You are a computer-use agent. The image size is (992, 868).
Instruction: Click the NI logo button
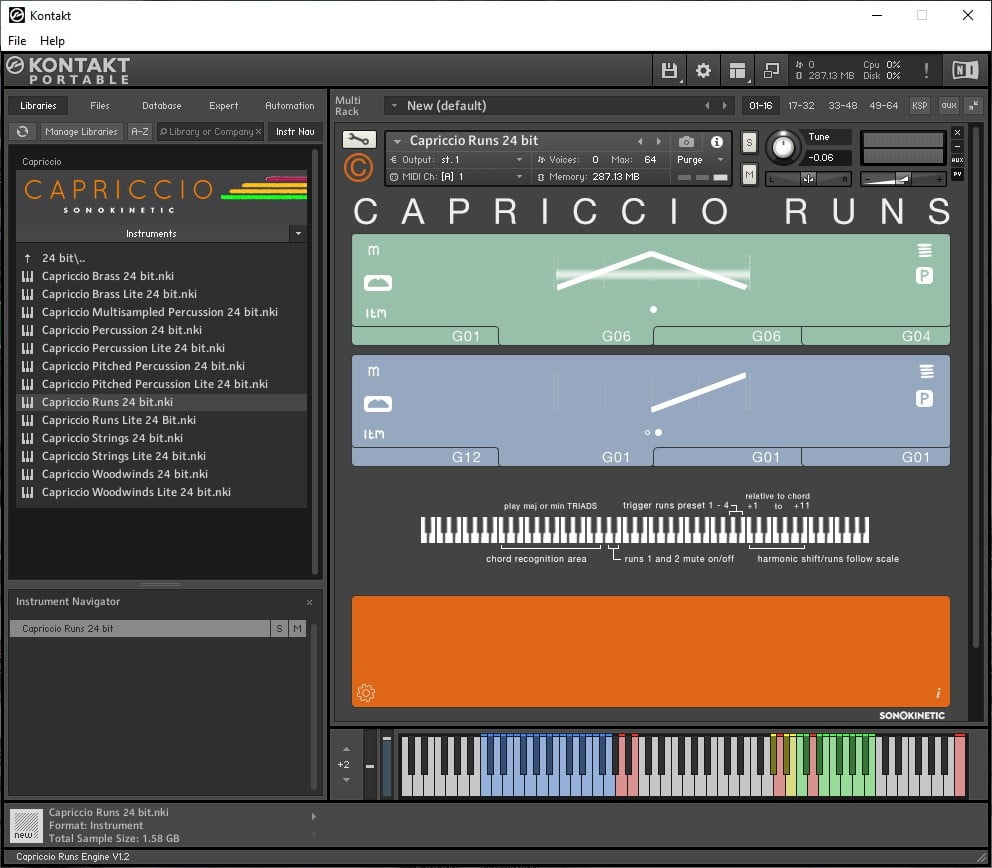pos(965,70)
